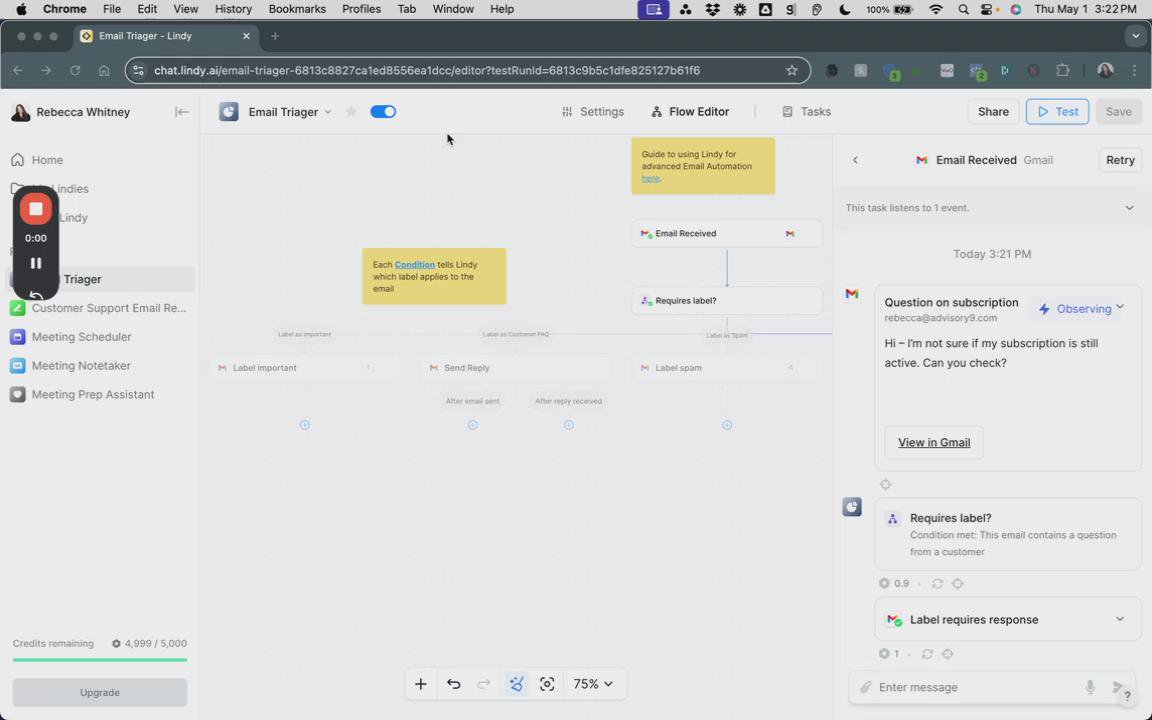Image resolution: width=1152 pixels, height=720 pixels.
Task: Click the fit-to-screen focus icon
Action: 547,684
